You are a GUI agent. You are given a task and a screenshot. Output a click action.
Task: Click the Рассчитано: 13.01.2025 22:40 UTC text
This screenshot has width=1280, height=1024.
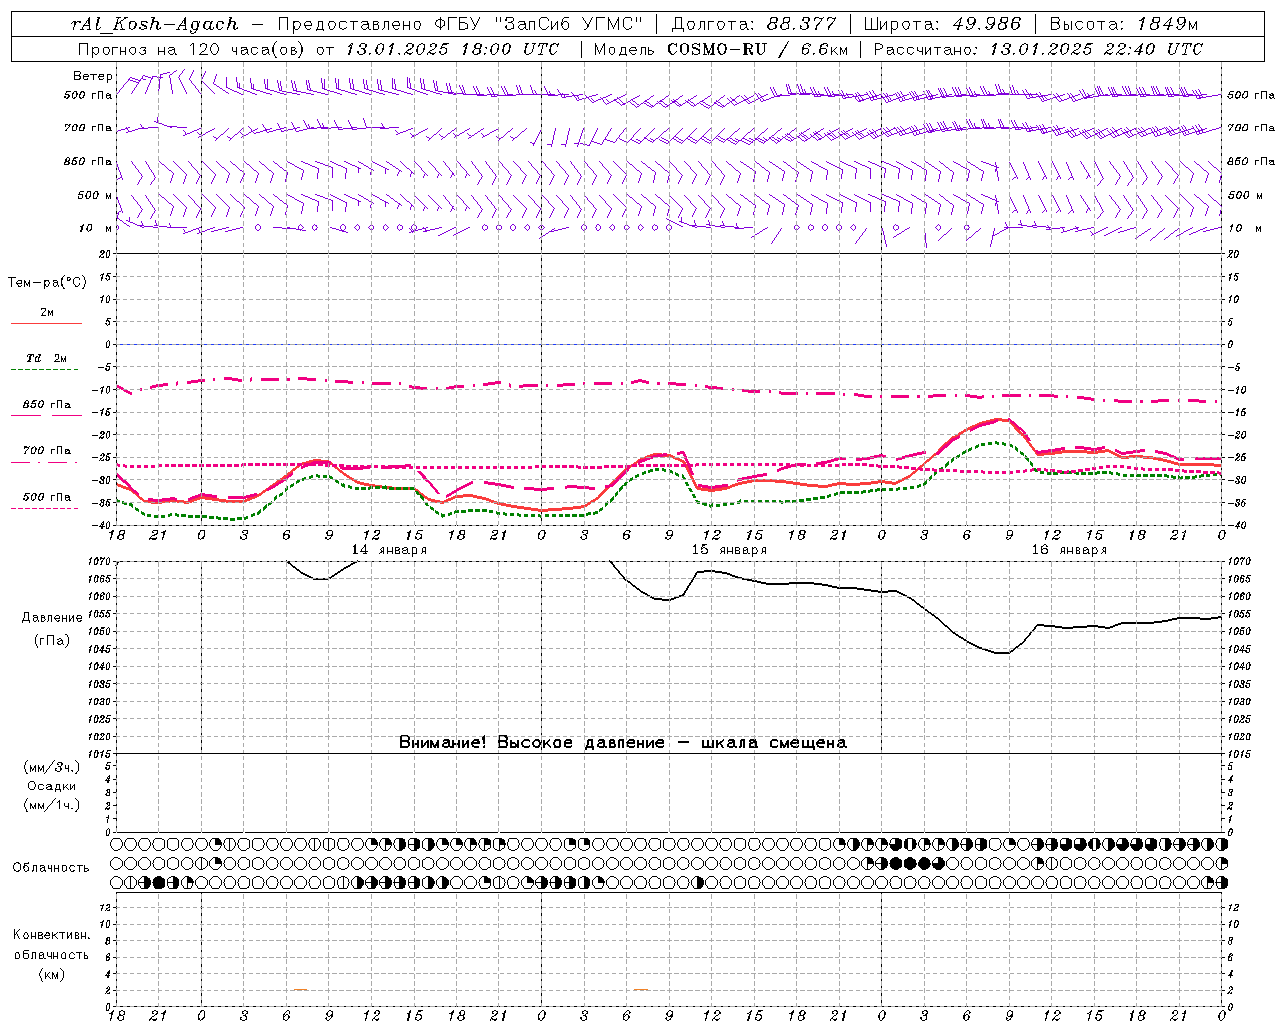1038,49
